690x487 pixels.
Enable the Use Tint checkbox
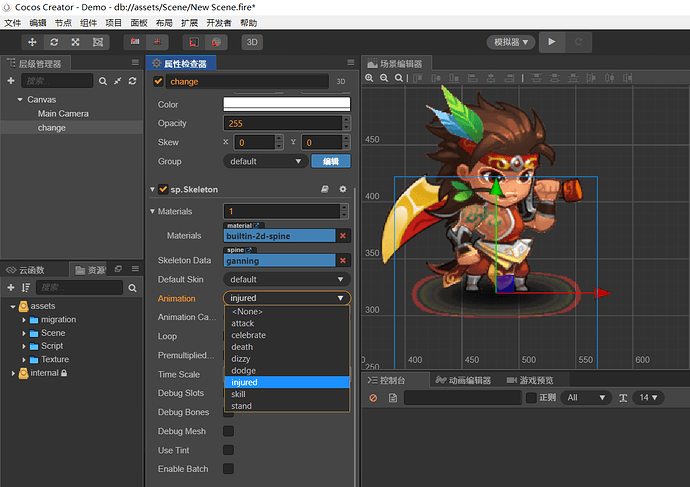tap(228, 450)
